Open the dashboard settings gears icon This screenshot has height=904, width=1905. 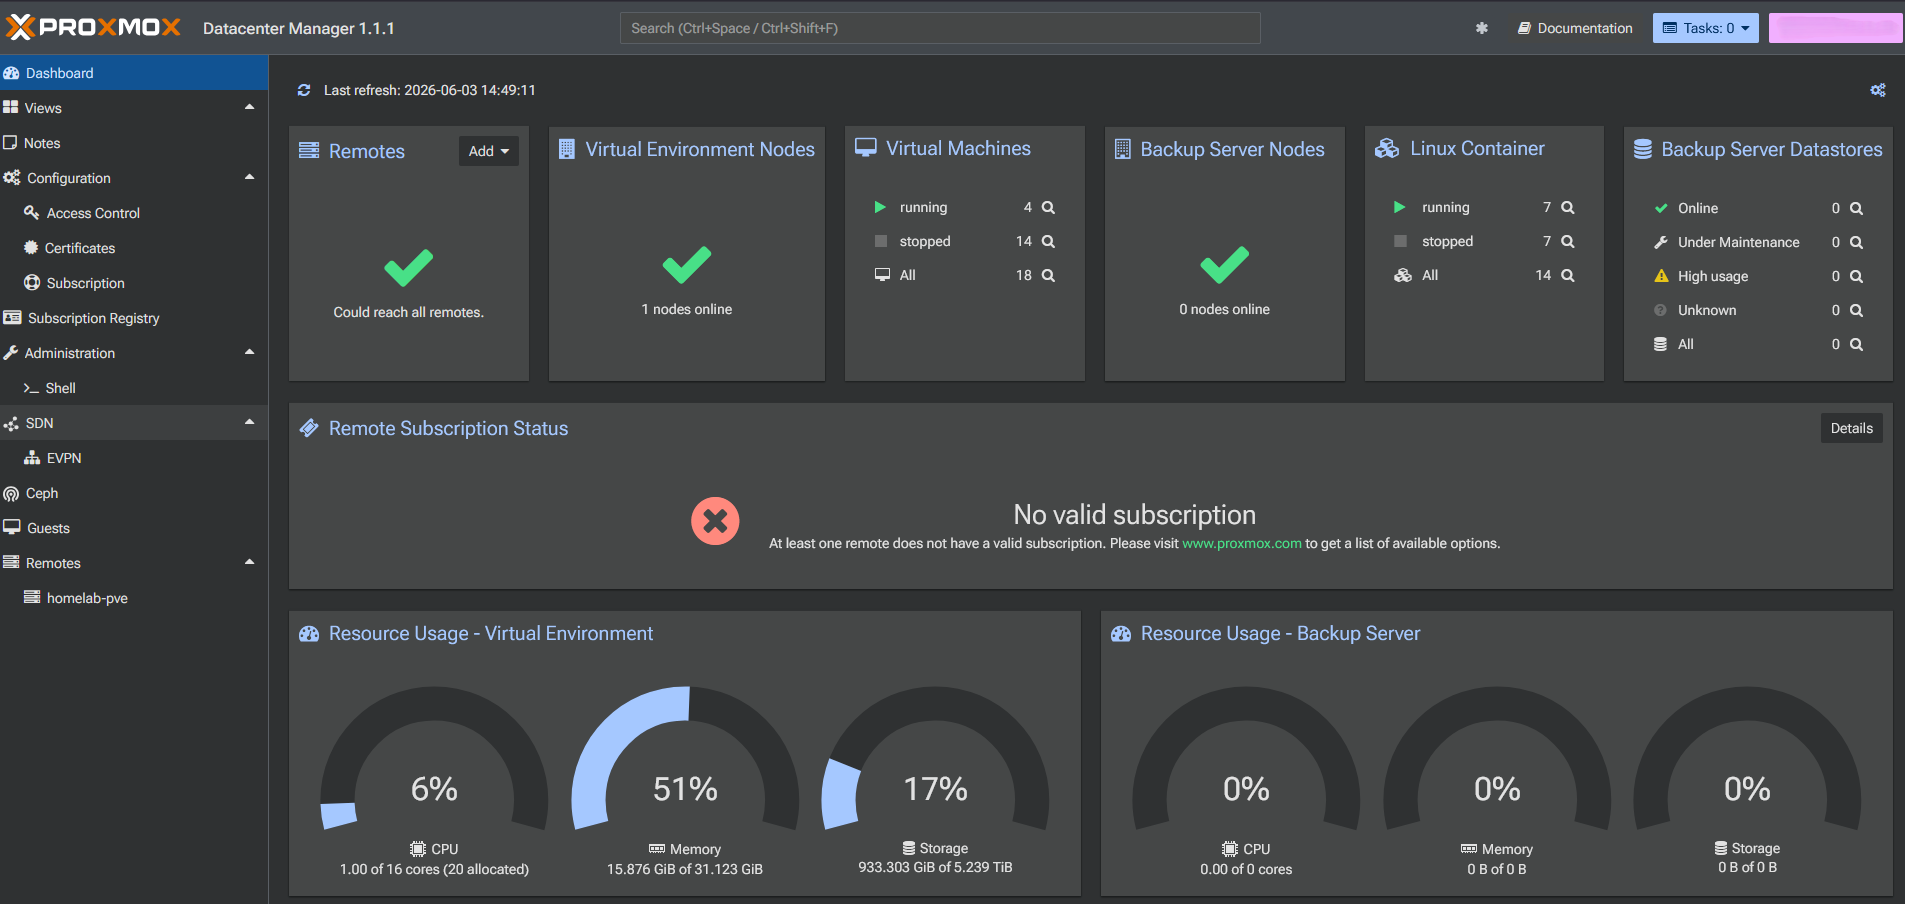coord(1878,90)
